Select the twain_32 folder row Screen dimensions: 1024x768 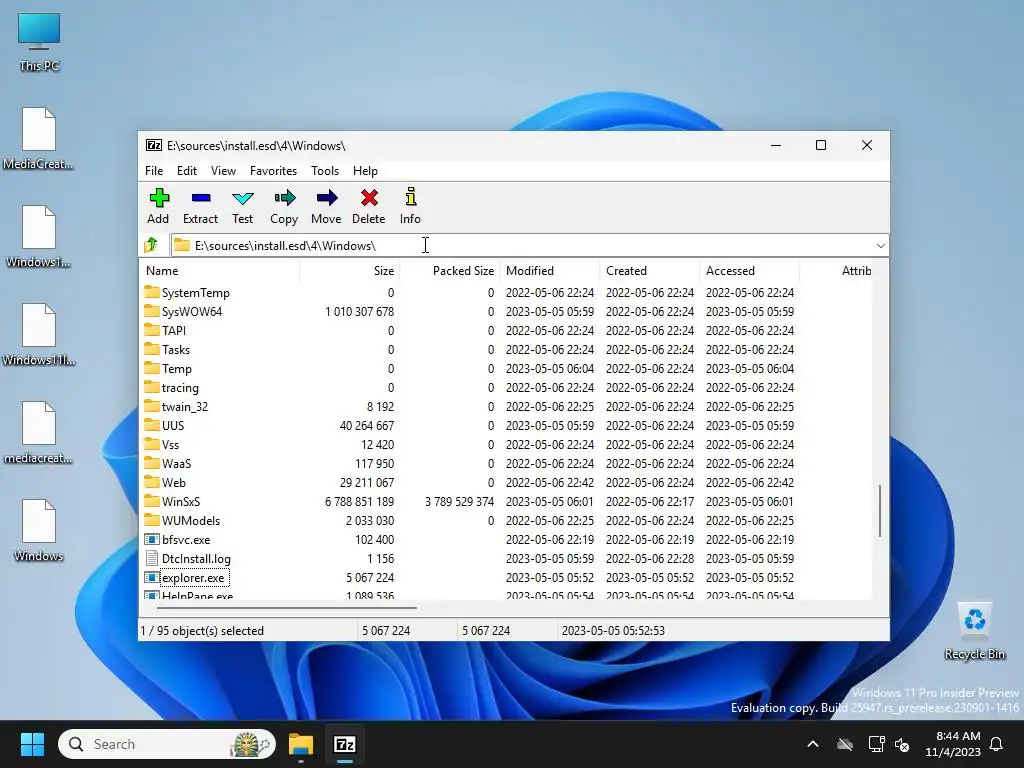[505, 406]
